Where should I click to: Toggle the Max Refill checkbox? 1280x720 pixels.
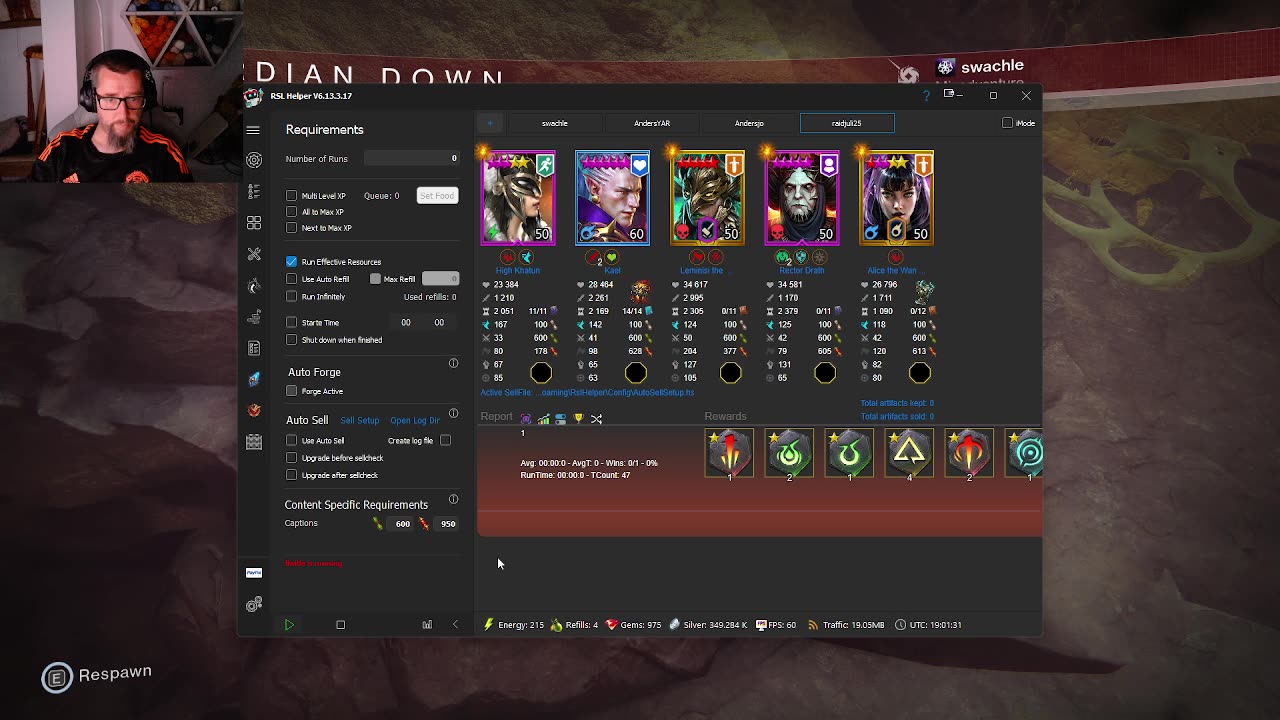(x=376, y=279)
